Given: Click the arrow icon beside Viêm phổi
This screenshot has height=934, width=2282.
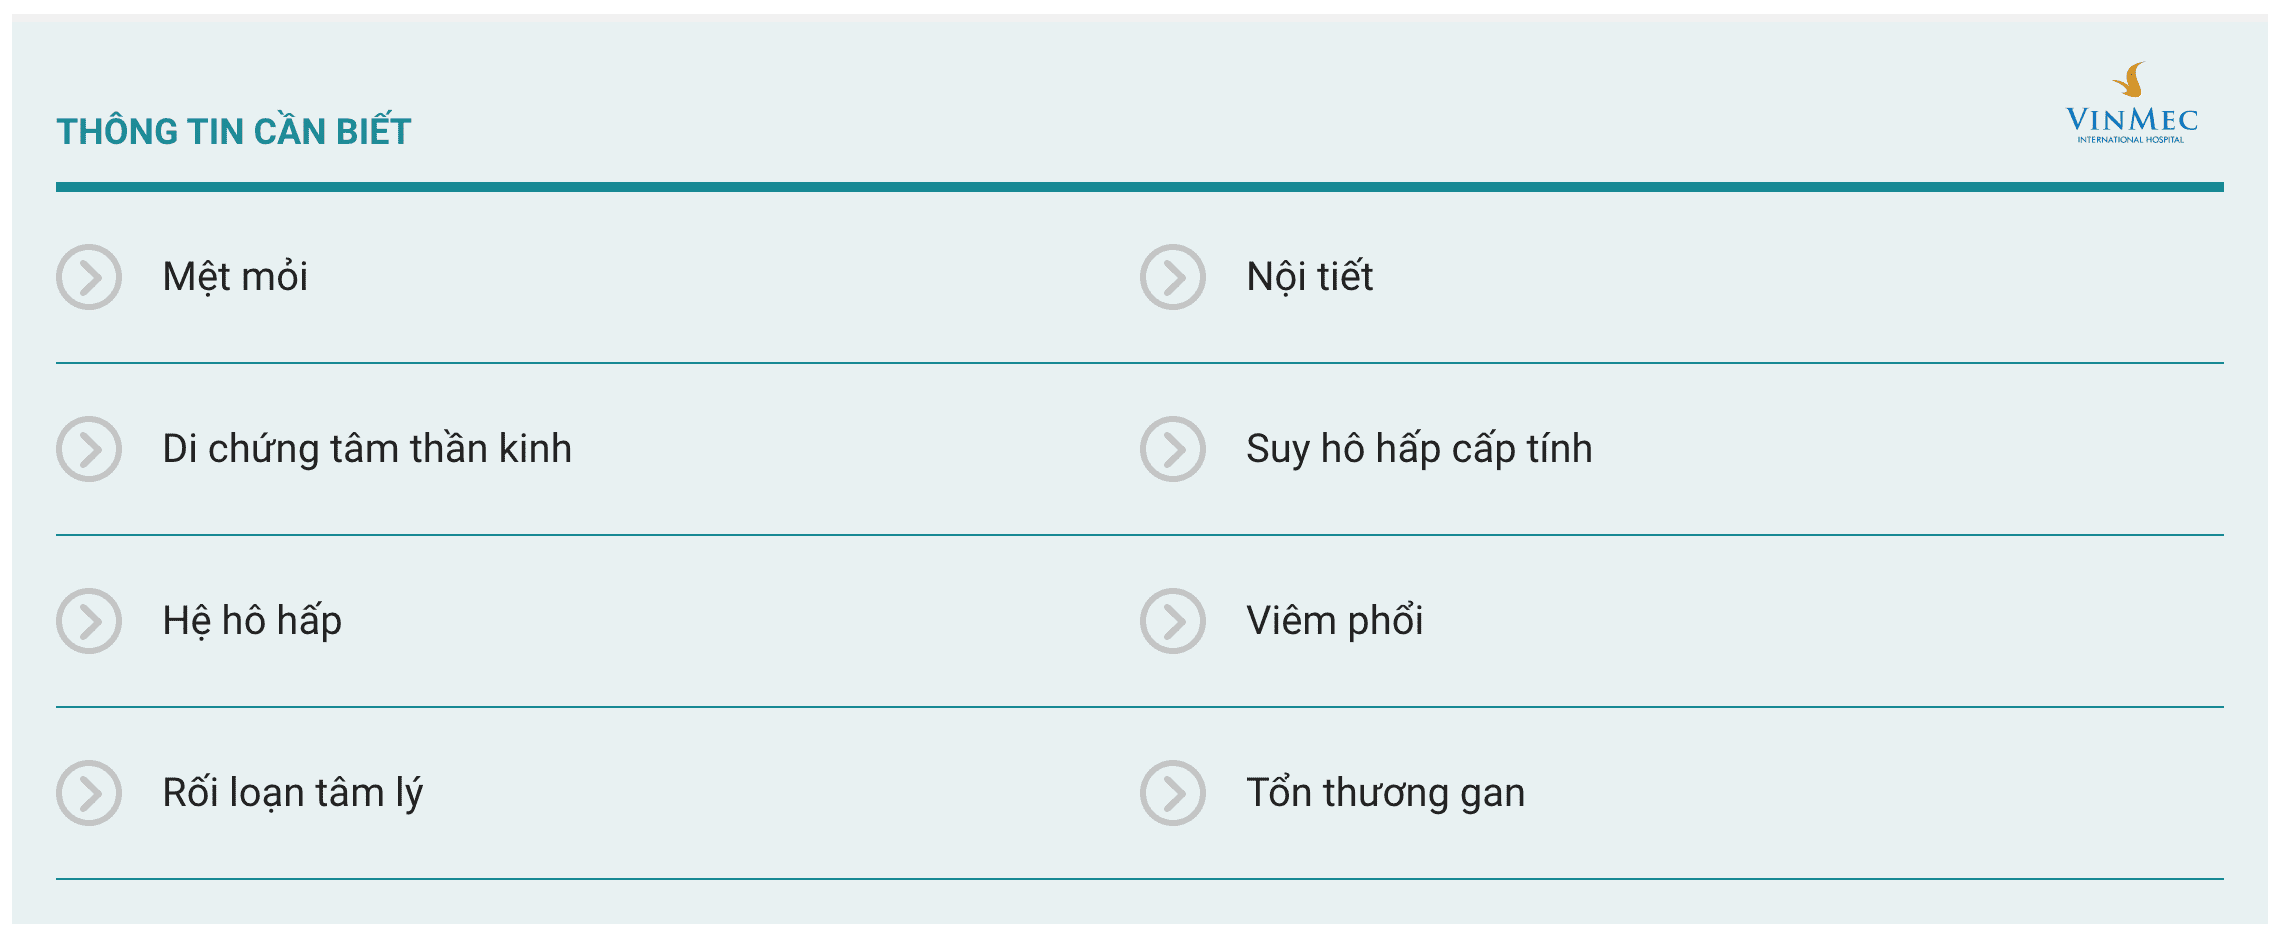Looking at the screenshot, I should click(x=1173, y=621).
